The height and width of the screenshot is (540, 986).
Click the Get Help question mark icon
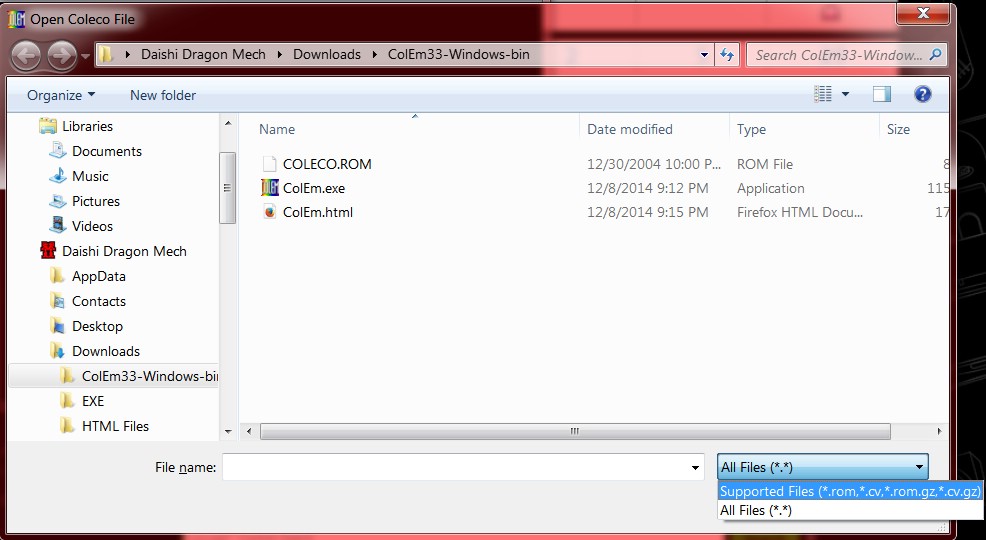coord(922,95)
